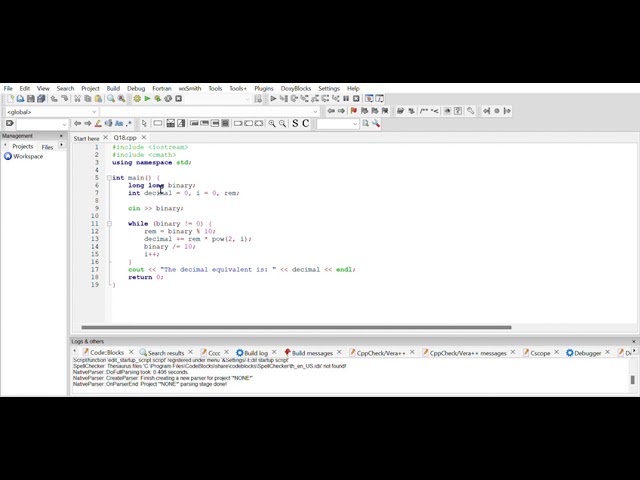Open the Search results tab
Viewport: 640px width, 480px height.
[166, 353]
